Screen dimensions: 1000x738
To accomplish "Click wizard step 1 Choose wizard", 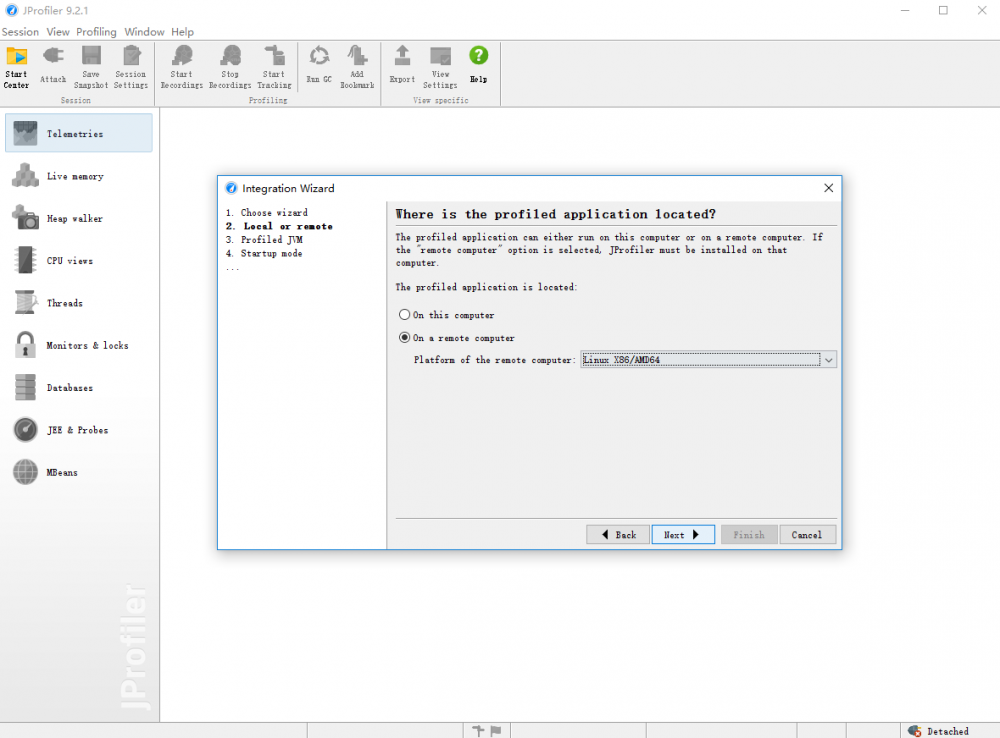I will point(267,212).
